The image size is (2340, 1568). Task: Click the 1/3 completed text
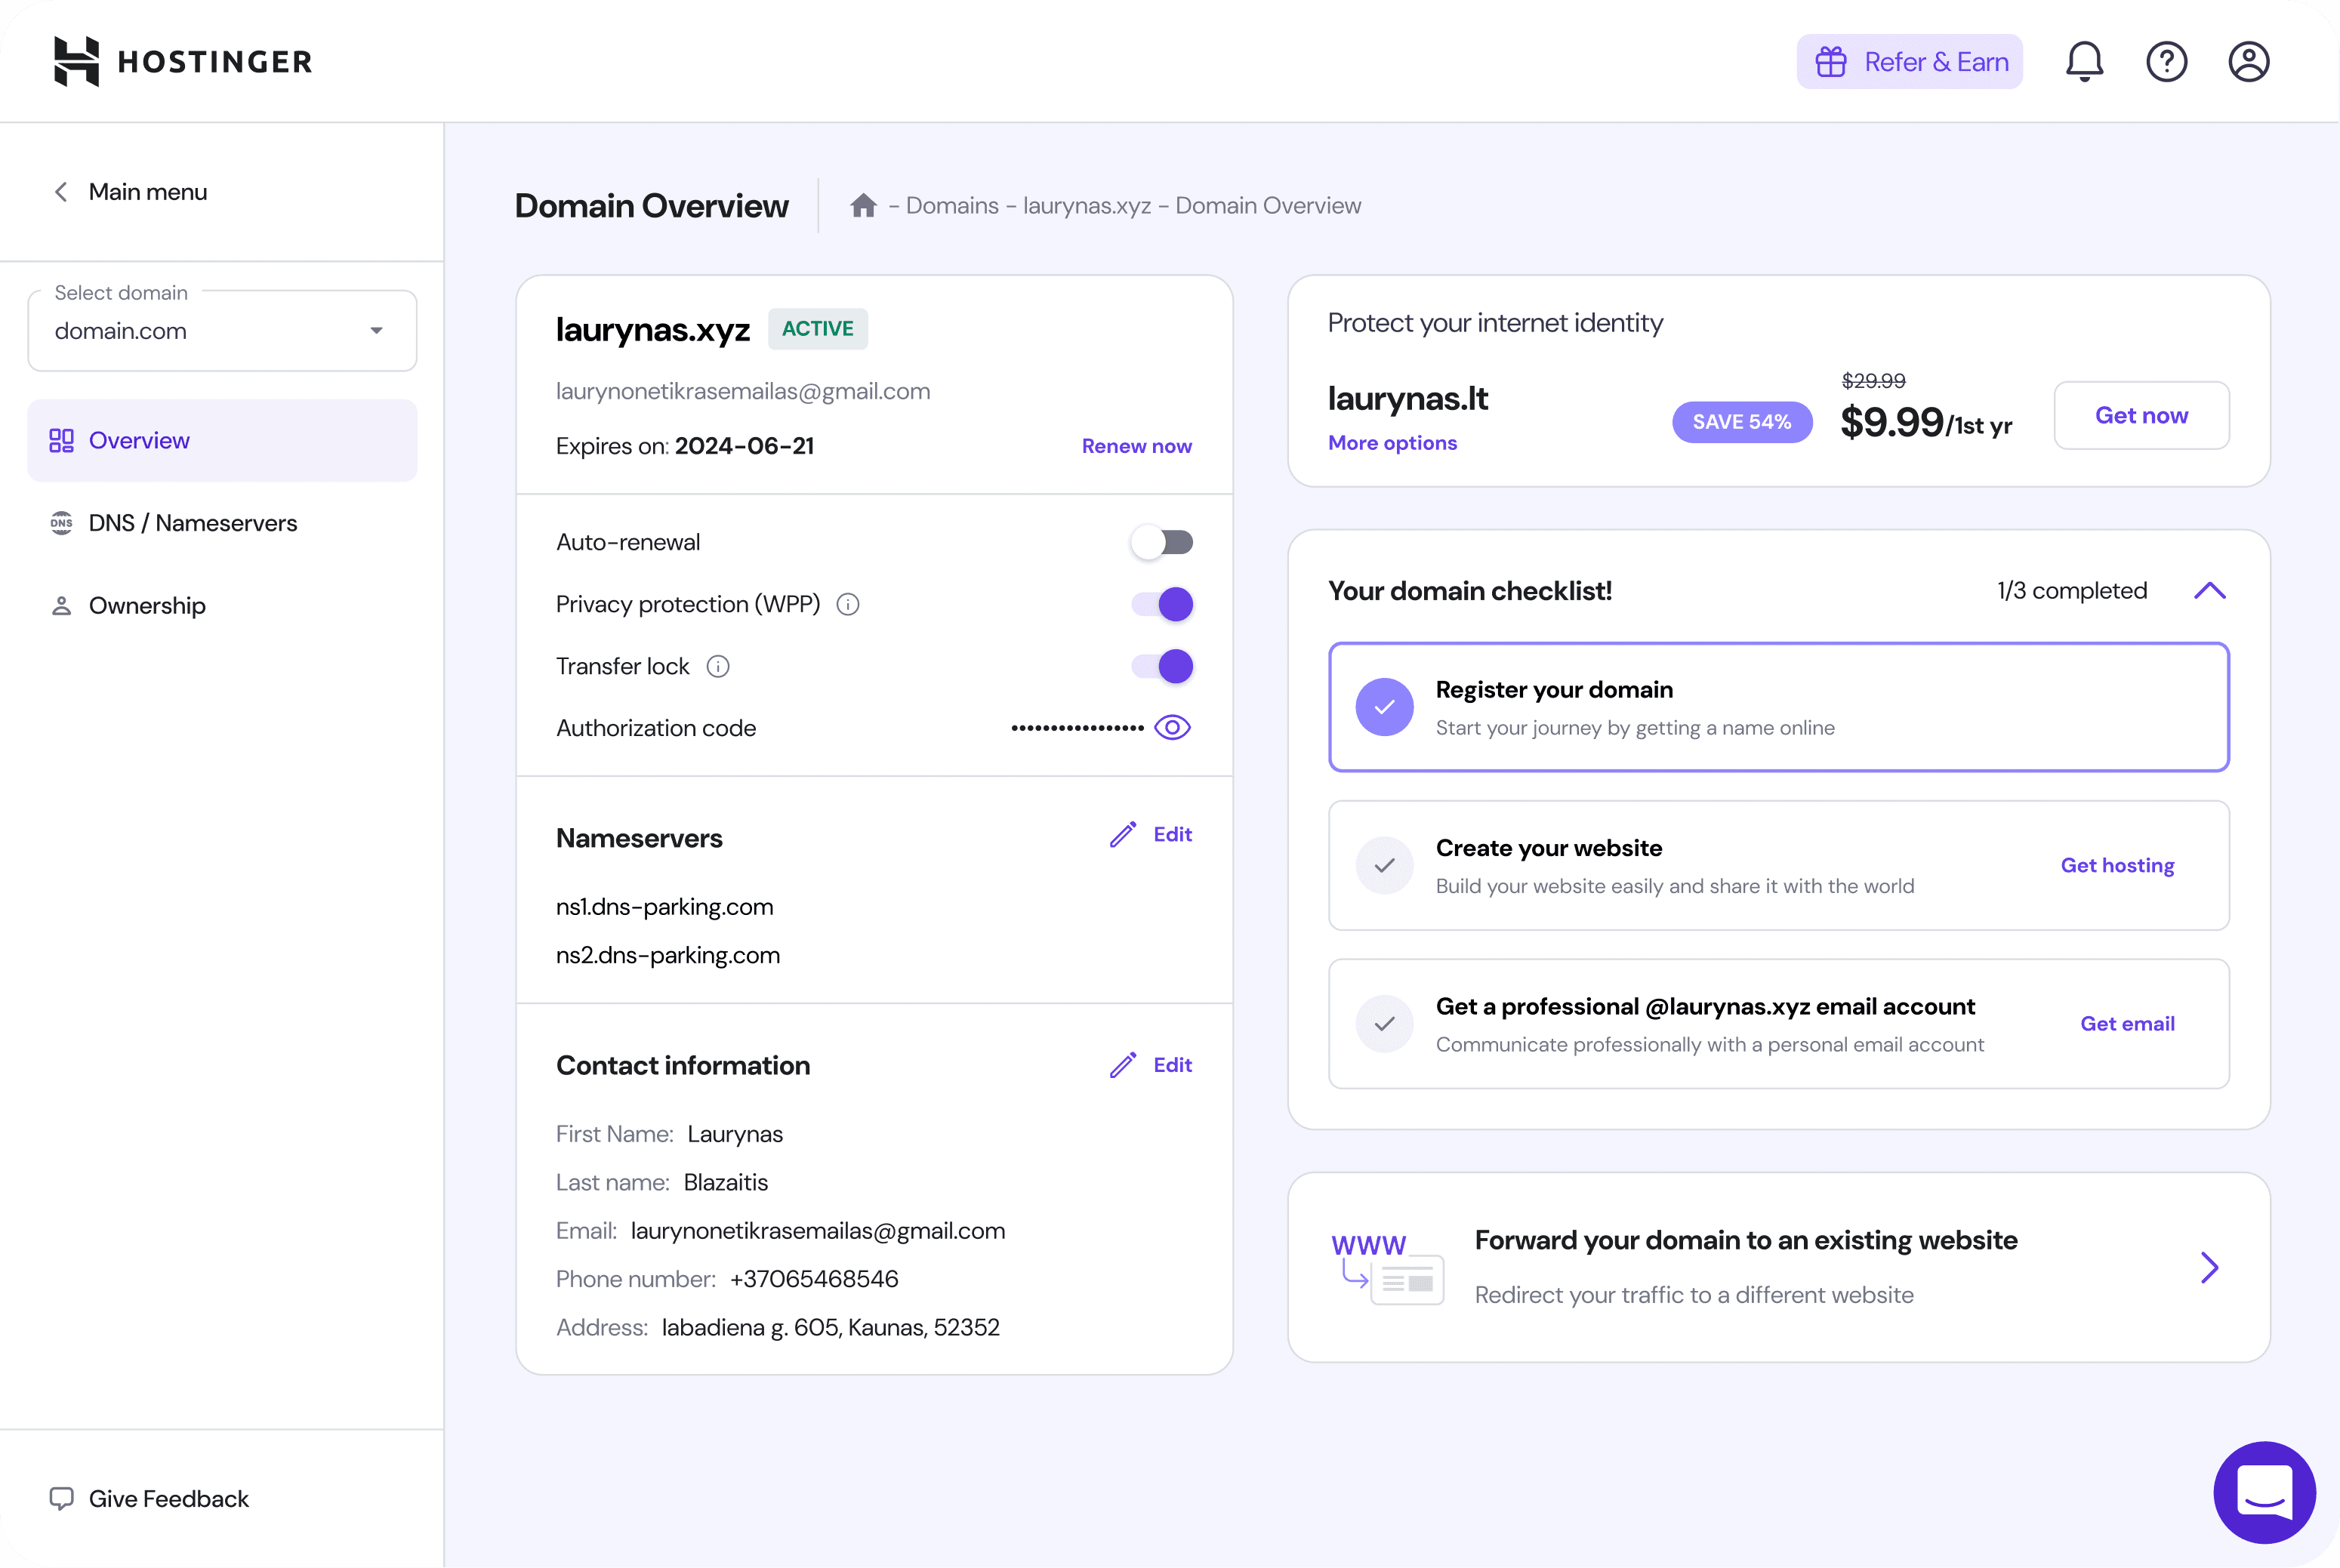(x=2072, y=591)
